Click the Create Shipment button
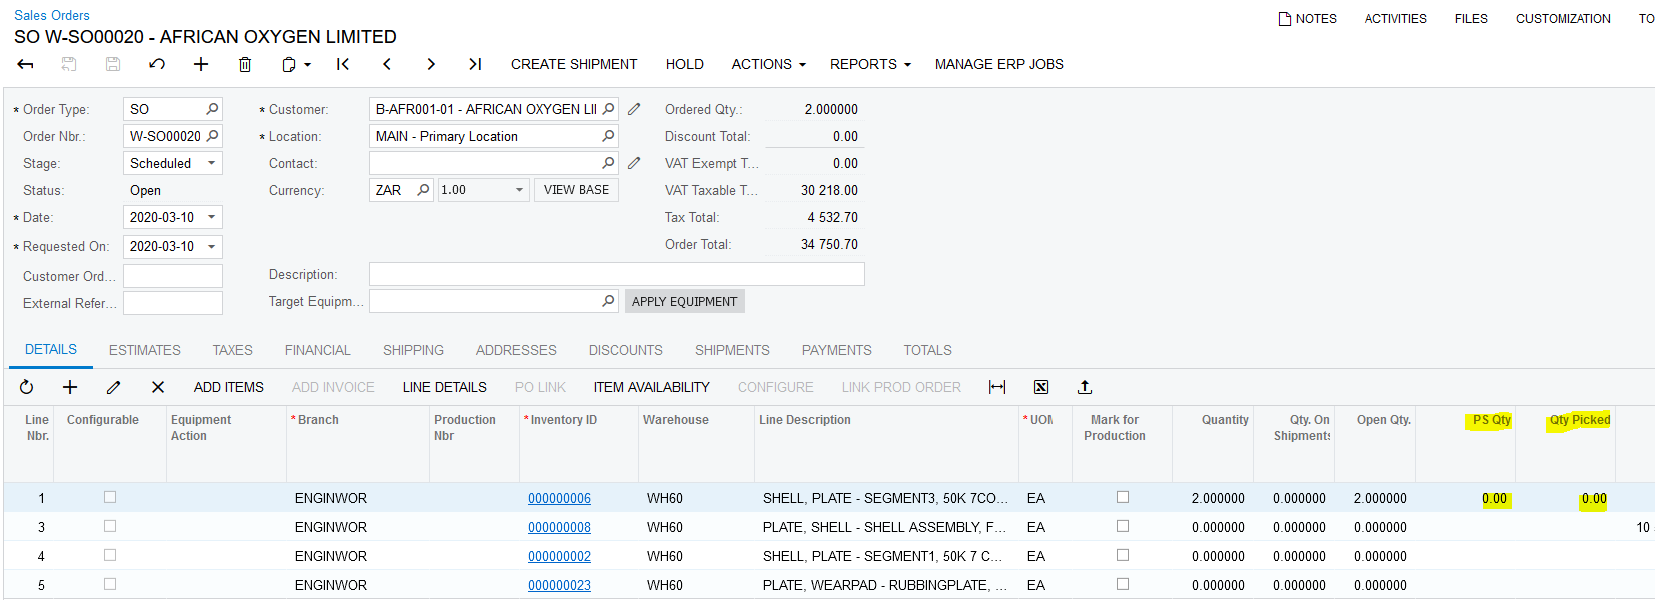This screenshot has height=600, width=1655. [x=574, y=64]
